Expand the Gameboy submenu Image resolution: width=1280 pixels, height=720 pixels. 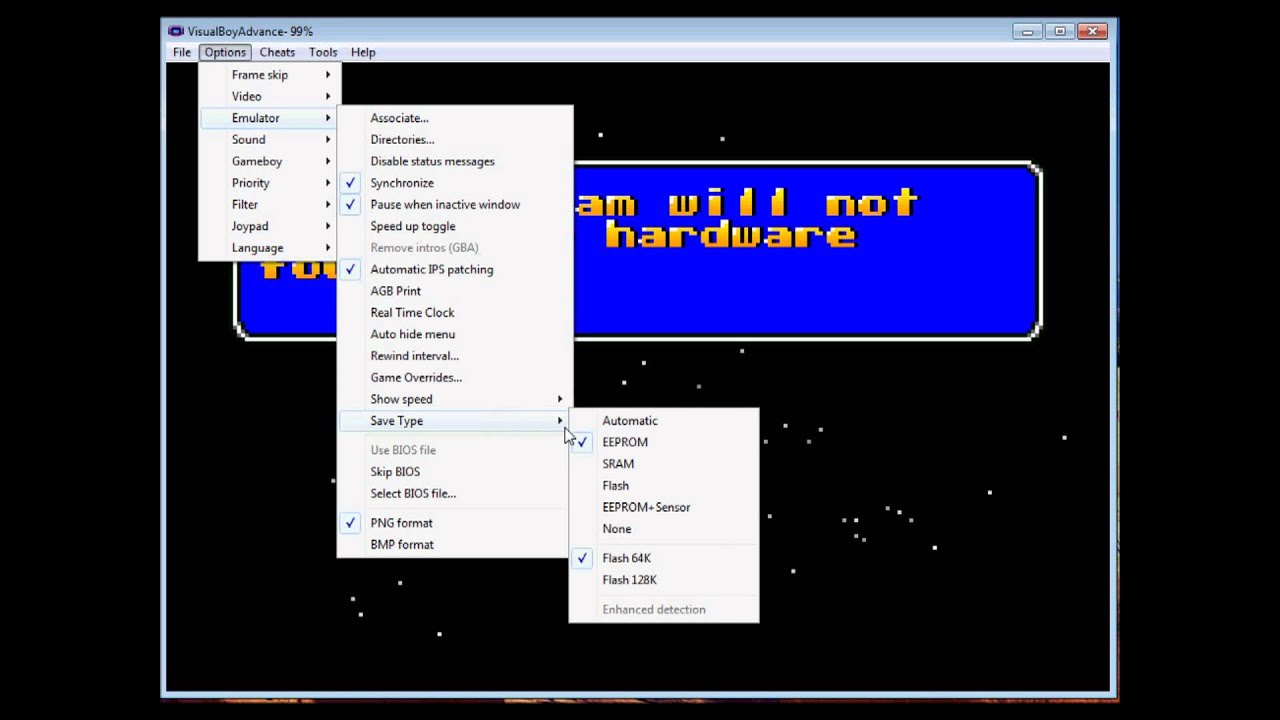[x=270, y=161]
